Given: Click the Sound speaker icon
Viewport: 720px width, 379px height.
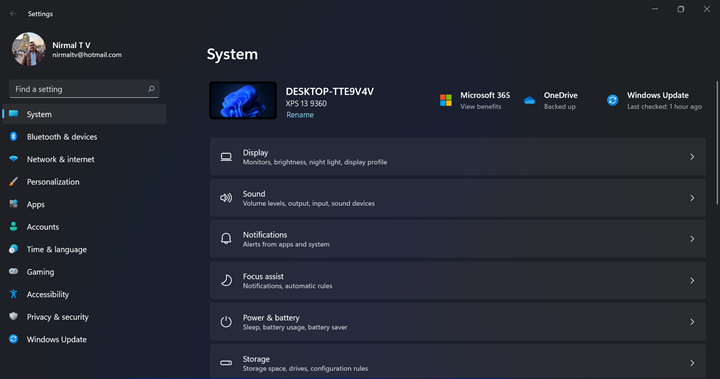Looking at the screenshot, I should pyautogui.click(x=226, y=198).
